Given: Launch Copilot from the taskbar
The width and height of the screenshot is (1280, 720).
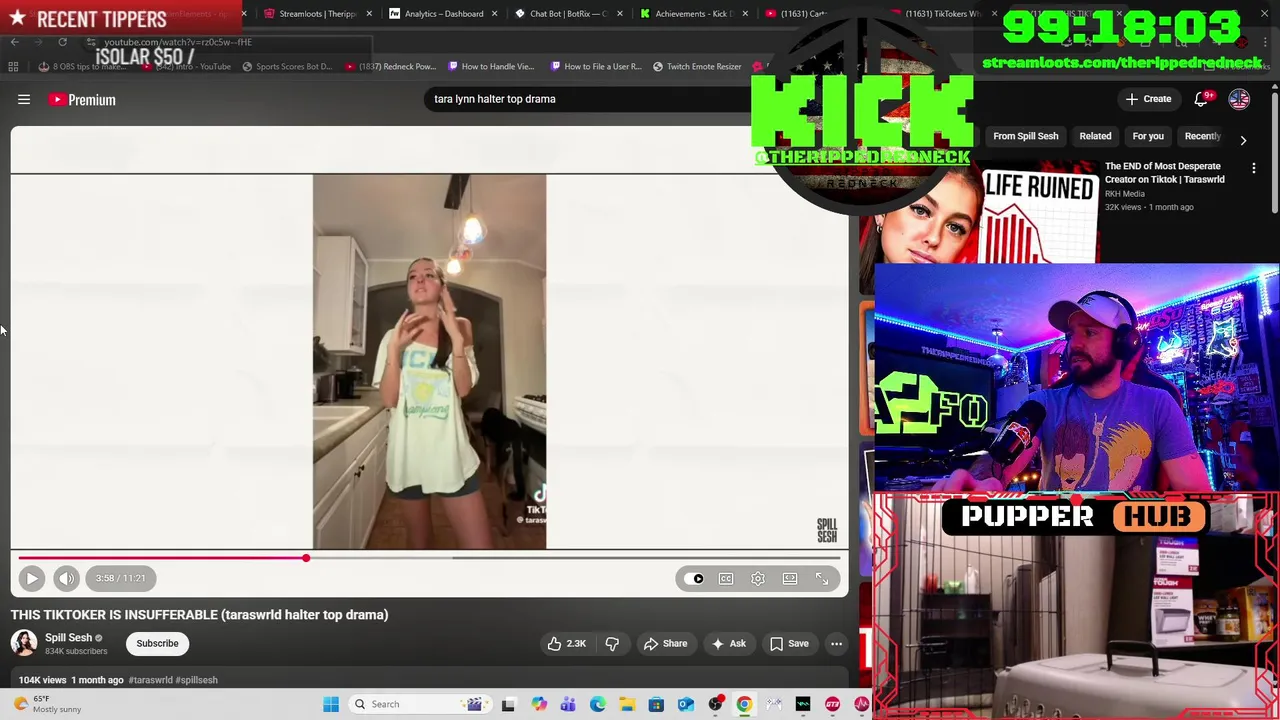Looking at the screenshot, I should [539, 704].
